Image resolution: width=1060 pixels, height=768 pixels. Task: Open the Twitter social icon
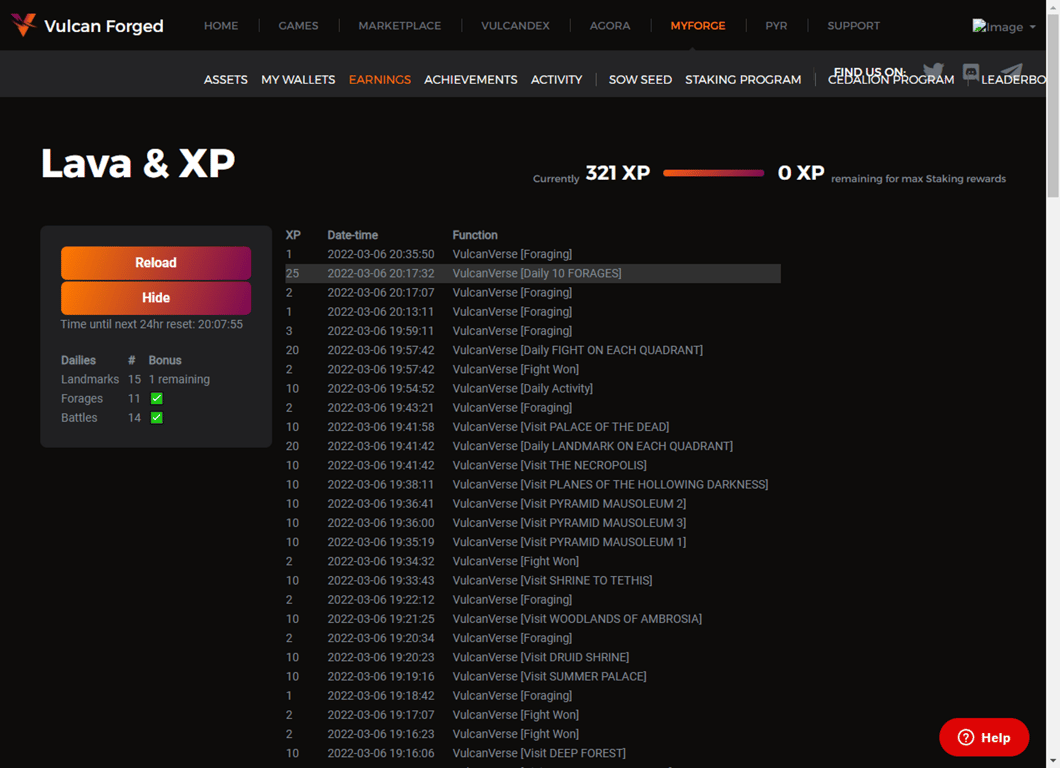(934, 72)
